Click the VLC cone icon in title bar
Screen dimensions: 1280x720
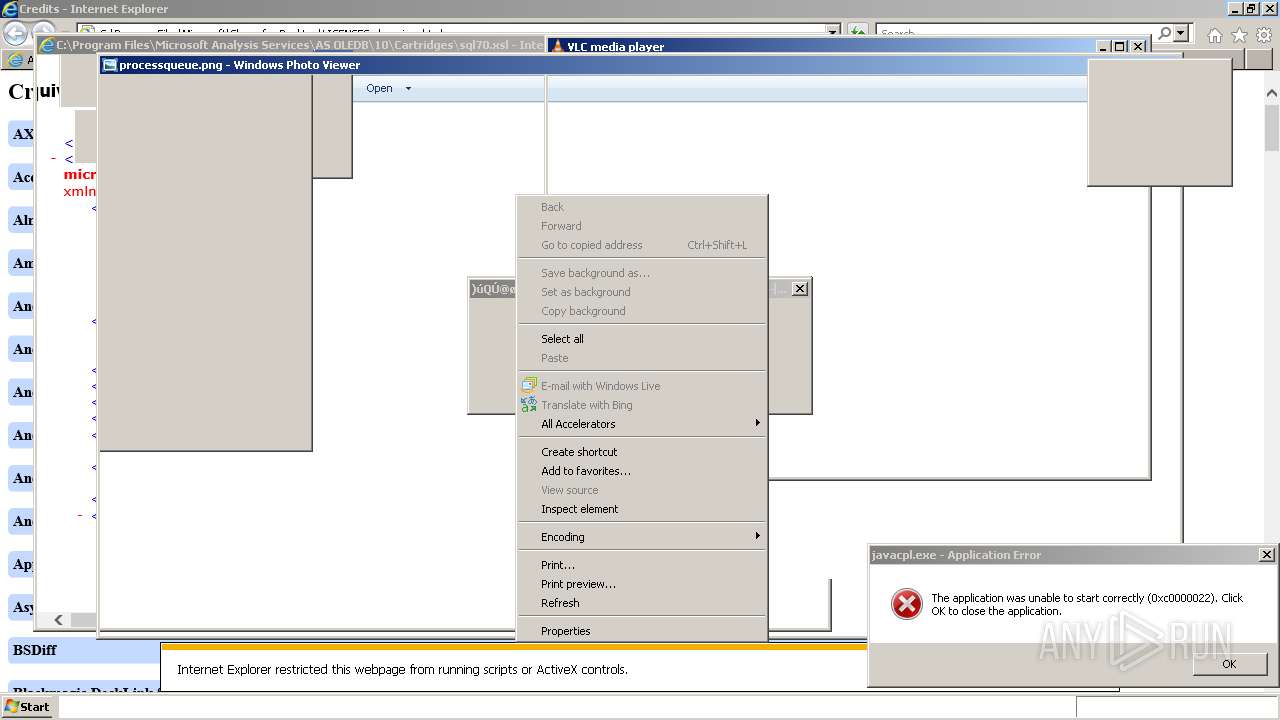[x=557, y=46]
